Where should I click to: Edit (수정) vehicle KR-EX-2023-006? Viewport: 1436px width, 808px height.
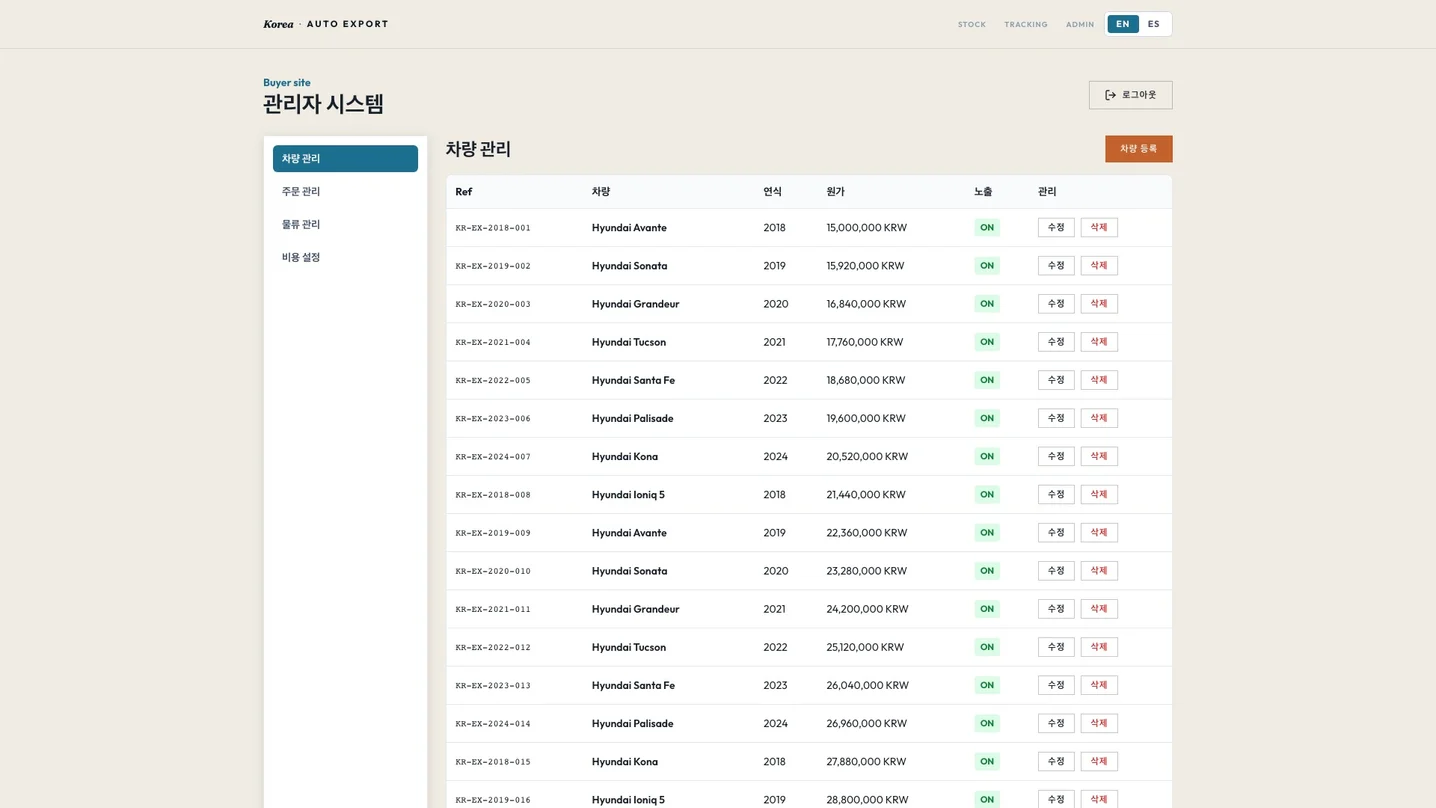coord(1056,418)
